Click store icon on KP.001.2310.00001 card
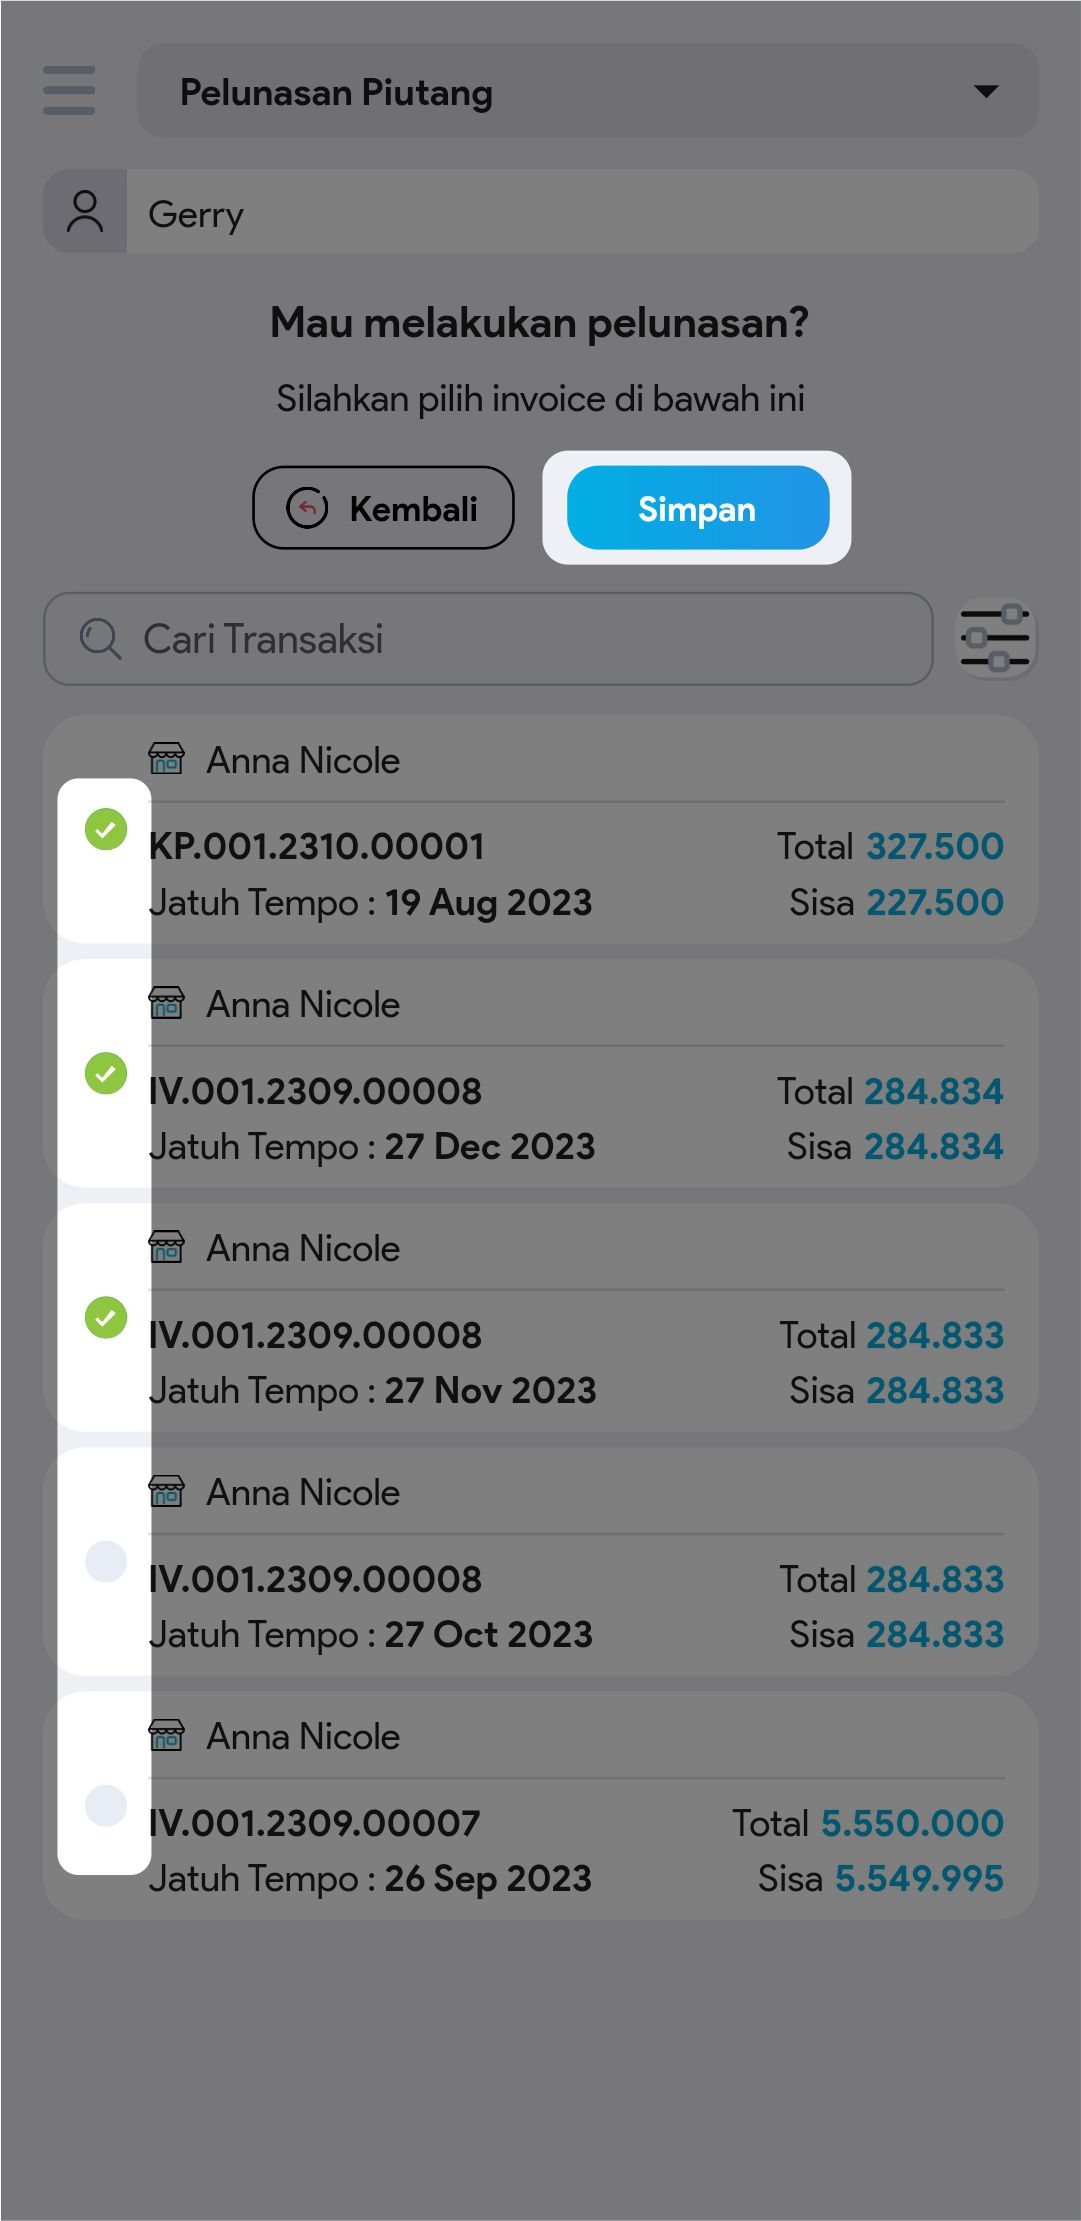Screen dimensions: 1081x2221 click(x=166, y=760)
